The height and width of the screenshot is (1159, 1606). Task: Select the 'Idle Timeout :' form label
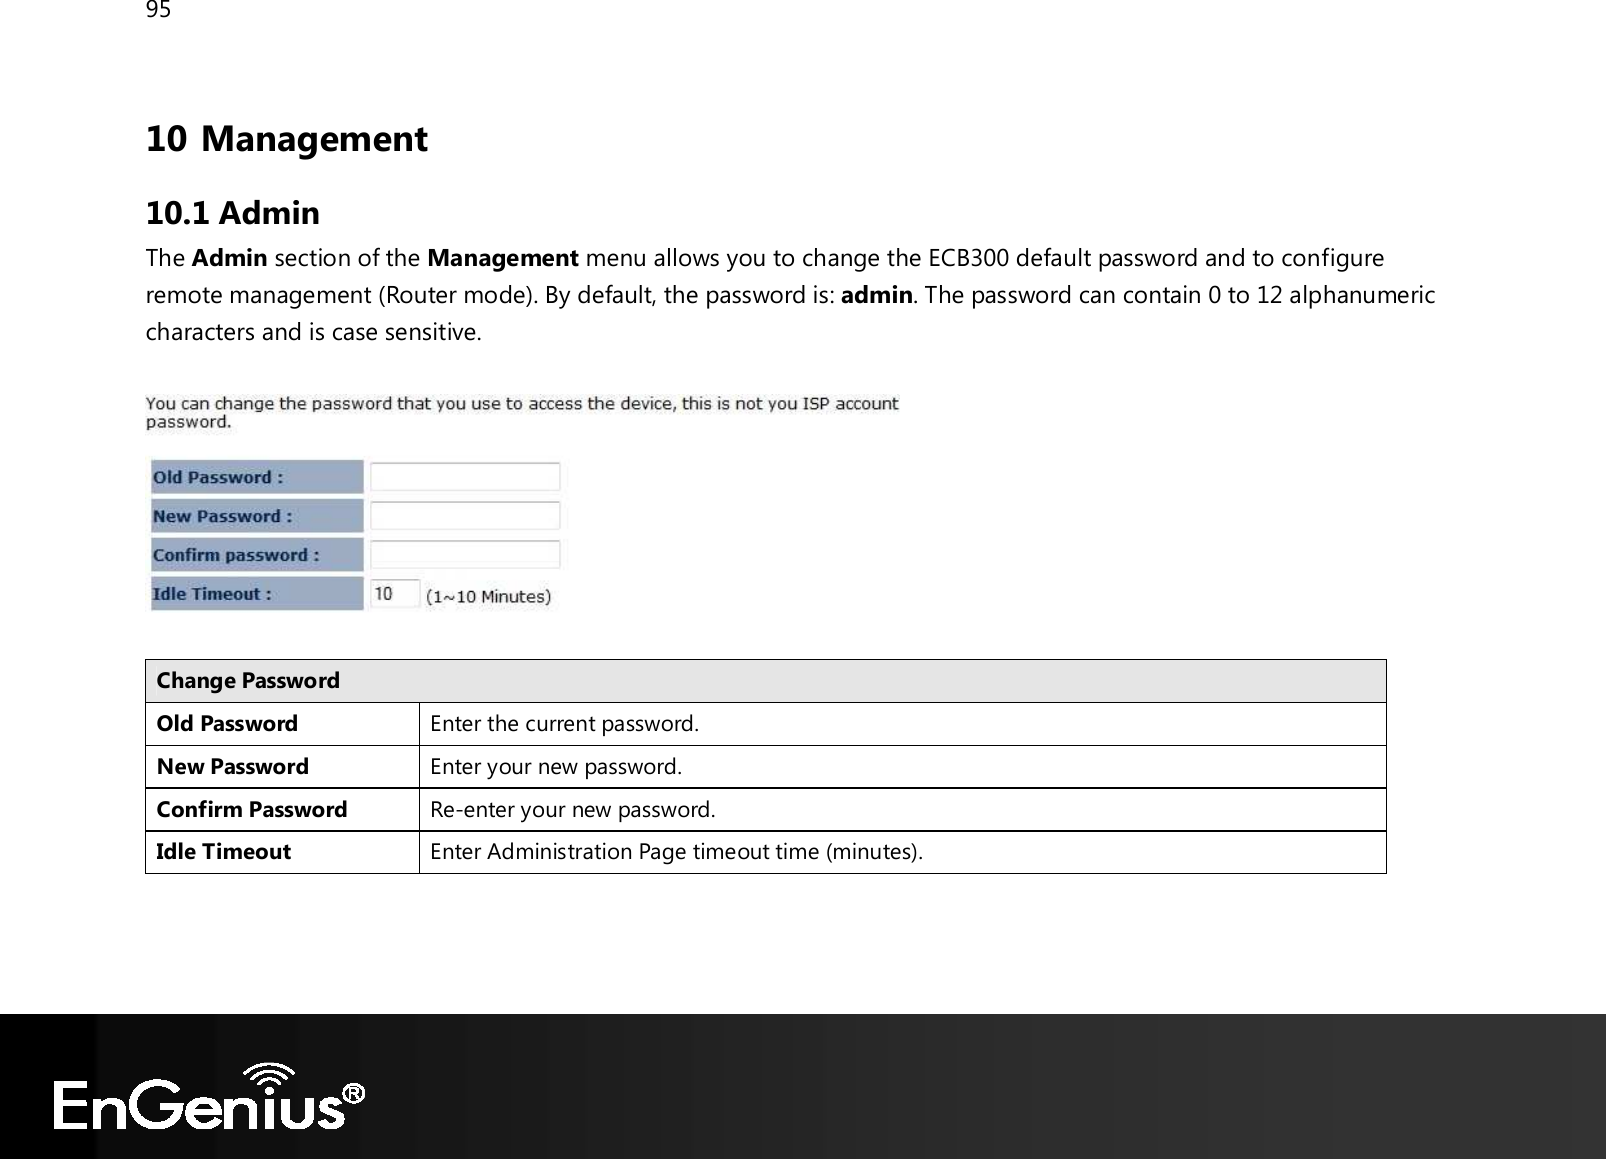click(x=257, y=594)
